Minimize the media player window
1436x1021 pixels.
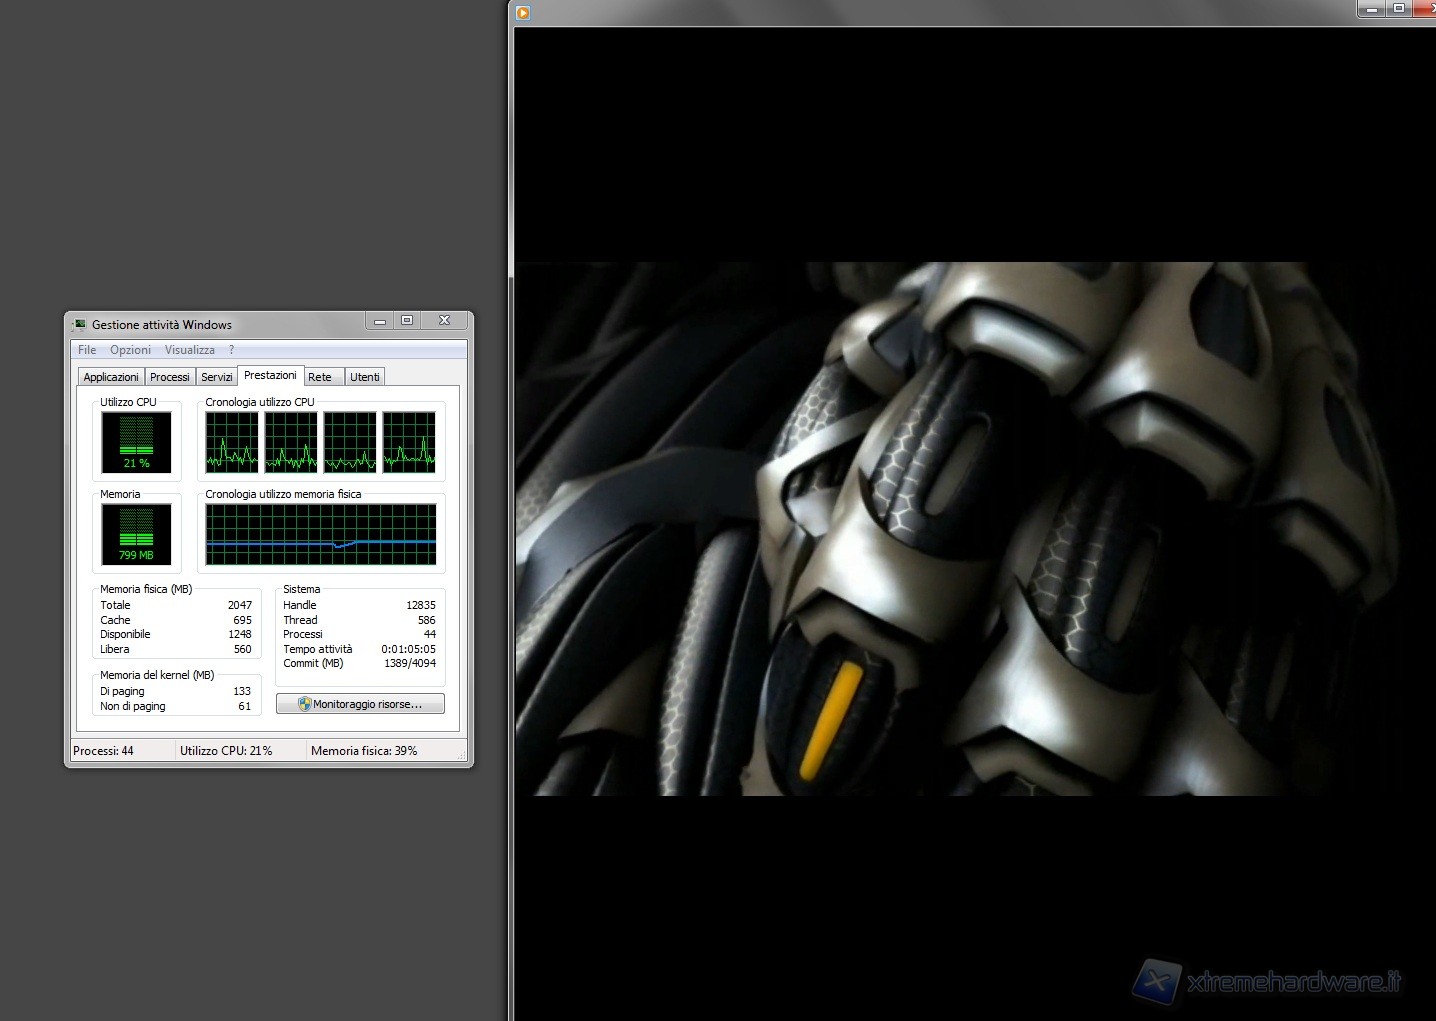[1372, 9]
